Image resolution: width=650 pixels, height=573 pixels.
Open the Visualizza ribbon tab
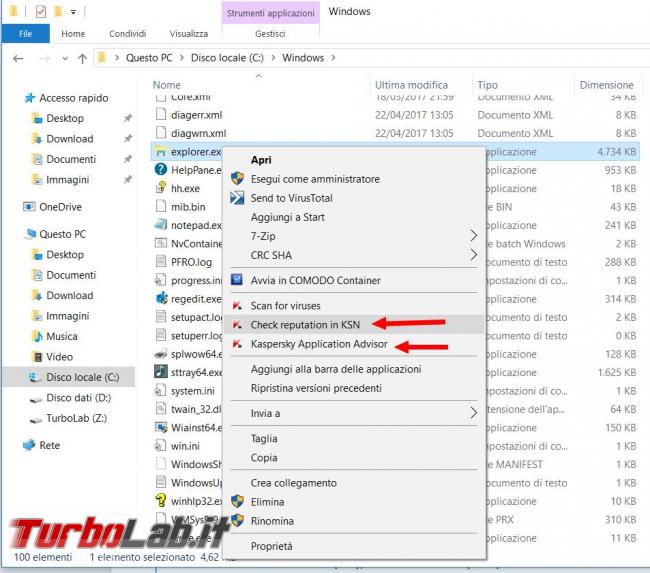point(189,34)
